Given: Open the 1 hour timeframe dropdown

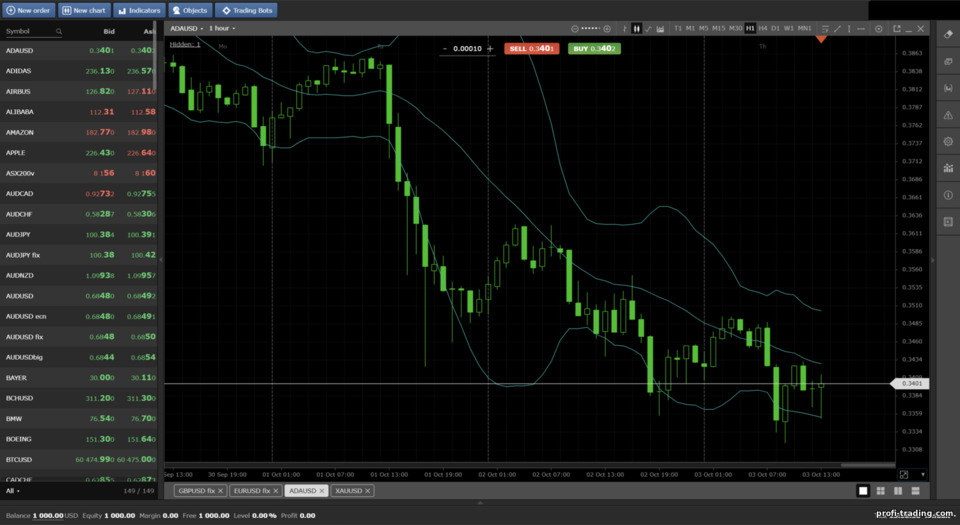Looking at the screenshot, I should point(222,28).
